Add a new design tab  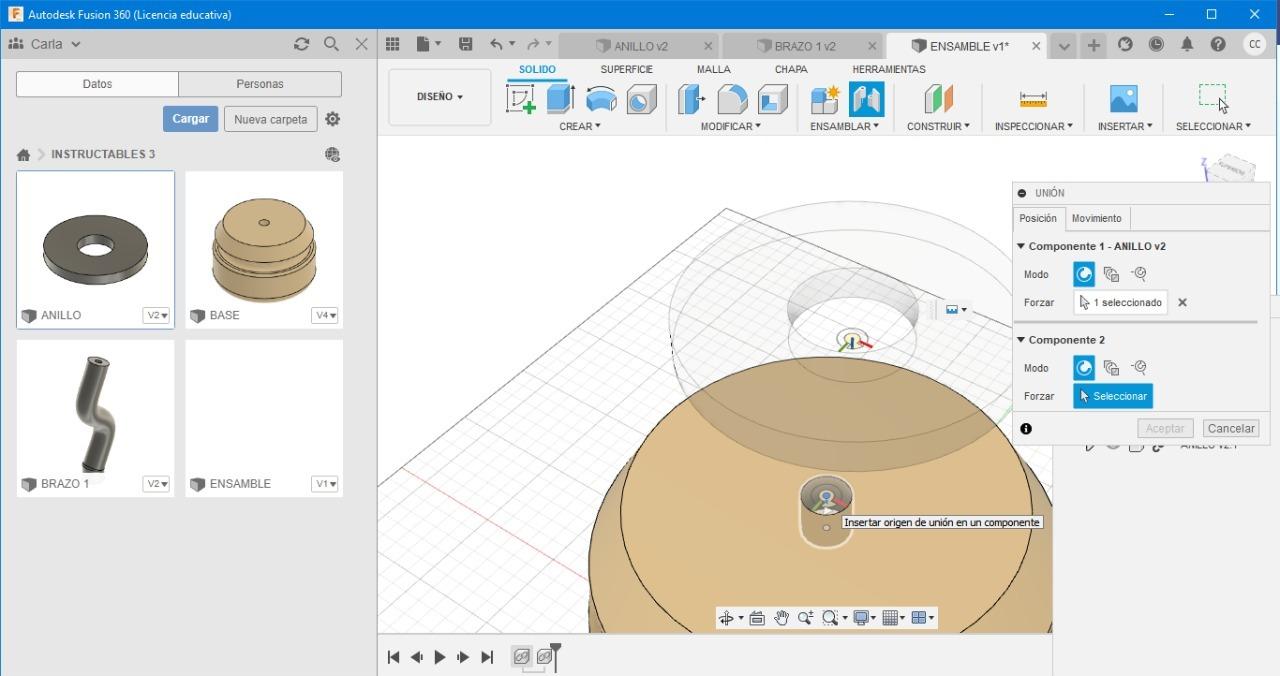coord(1094,45)
